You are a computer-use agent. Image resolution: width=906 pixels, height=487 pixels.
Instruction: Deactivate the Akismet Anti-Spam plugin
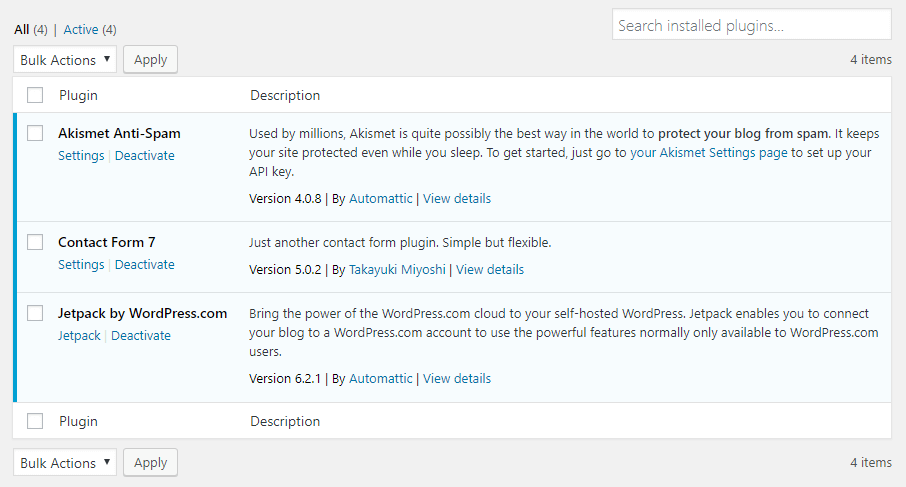145,156
